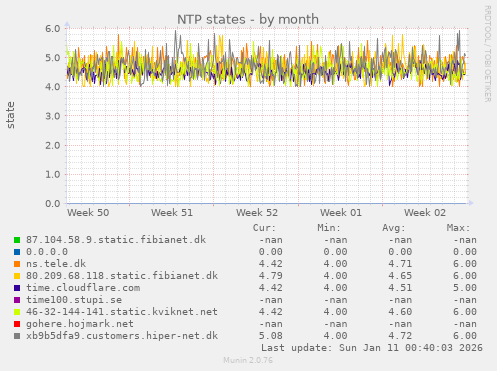Click the 'Week 52' x-axis label

[257, 213]
